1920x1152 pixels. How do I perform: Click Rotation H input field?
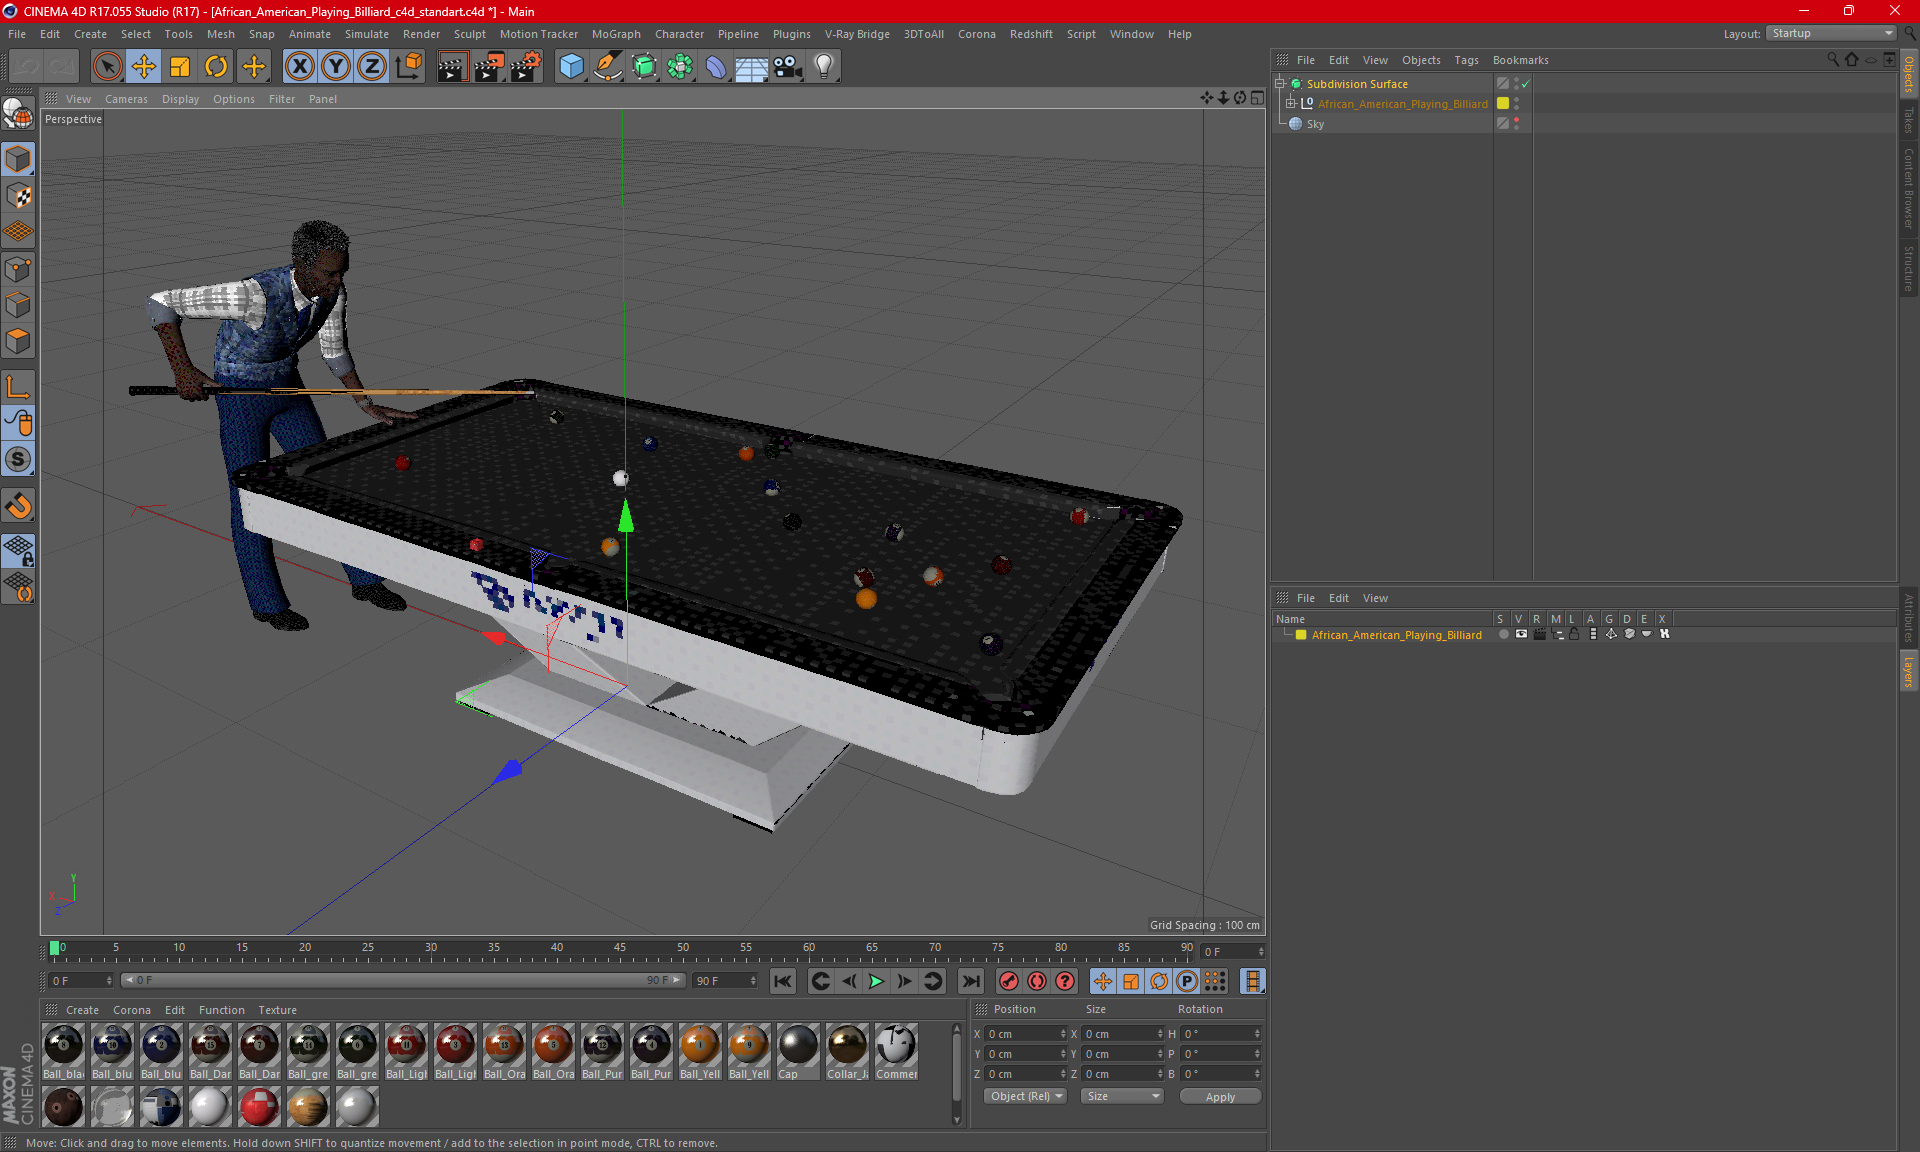point(1217,1034)
